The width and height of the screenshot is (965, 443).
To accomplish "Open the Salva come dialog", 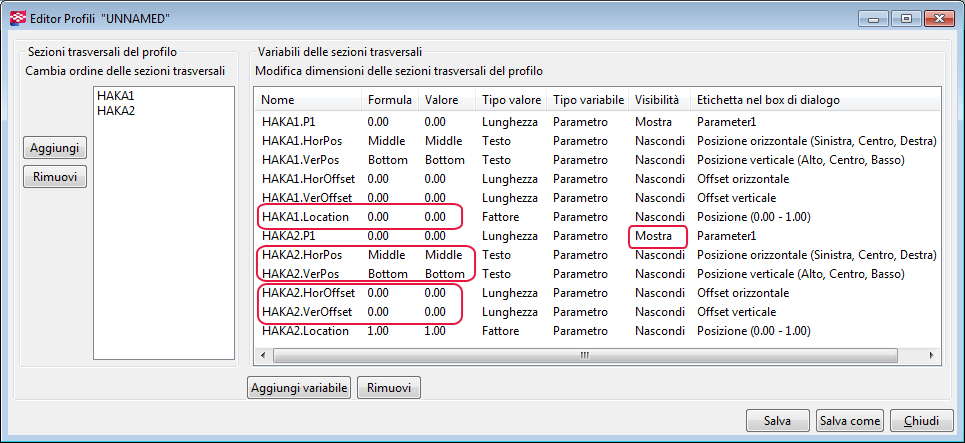I will click(x=850, y=420).
